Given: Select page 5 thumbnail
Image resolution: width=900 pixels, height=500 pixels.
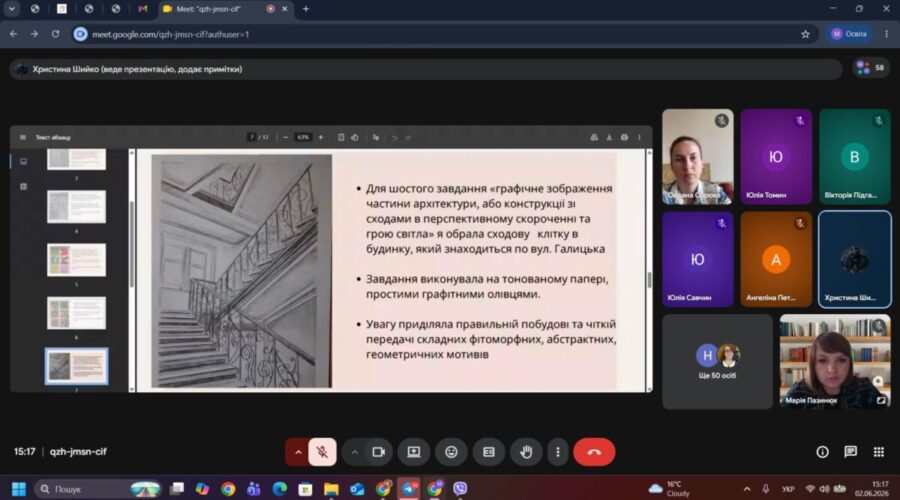Looking at the screenshot, I should [x=76, y=260].
